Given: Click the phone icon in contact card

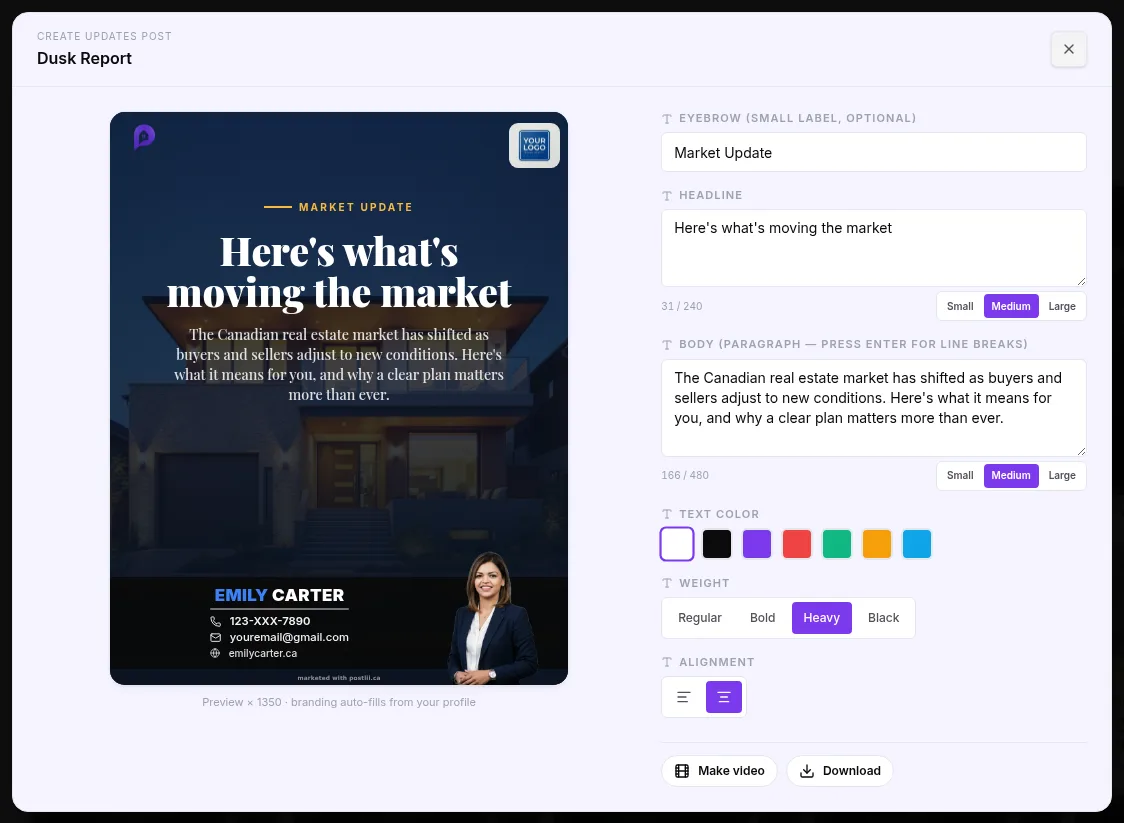Looking at the screenshot, I should 215,622.
